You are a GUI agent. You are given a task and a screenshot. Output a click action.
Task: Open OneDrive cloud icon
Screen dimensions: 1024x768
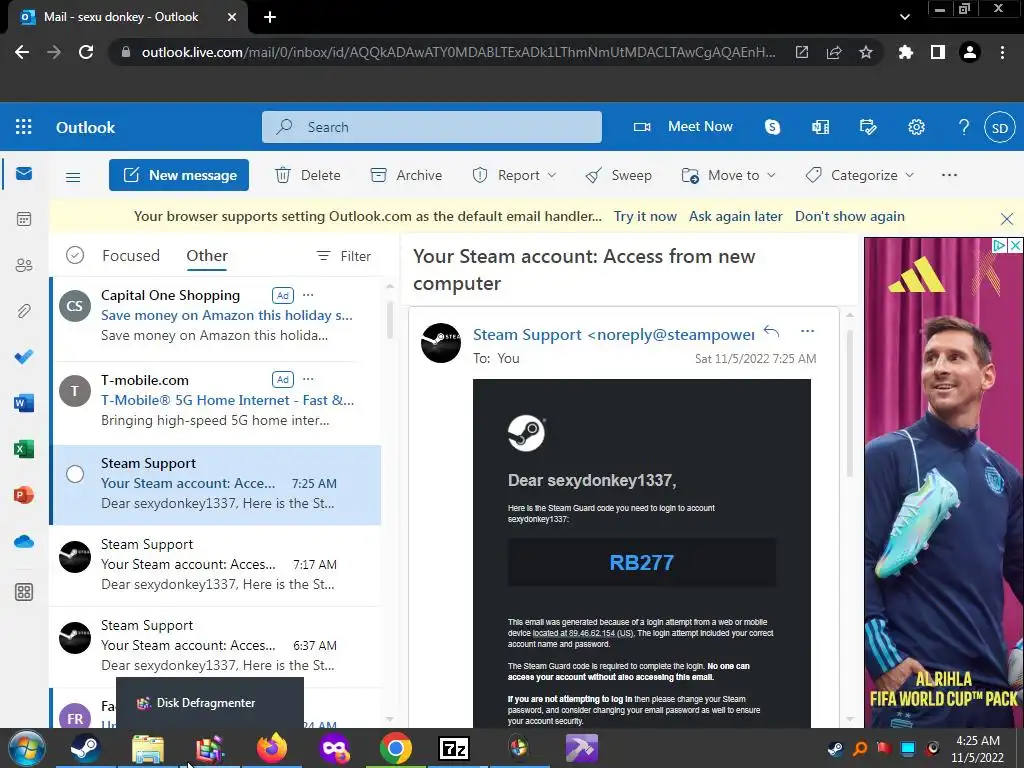[24, 541]
